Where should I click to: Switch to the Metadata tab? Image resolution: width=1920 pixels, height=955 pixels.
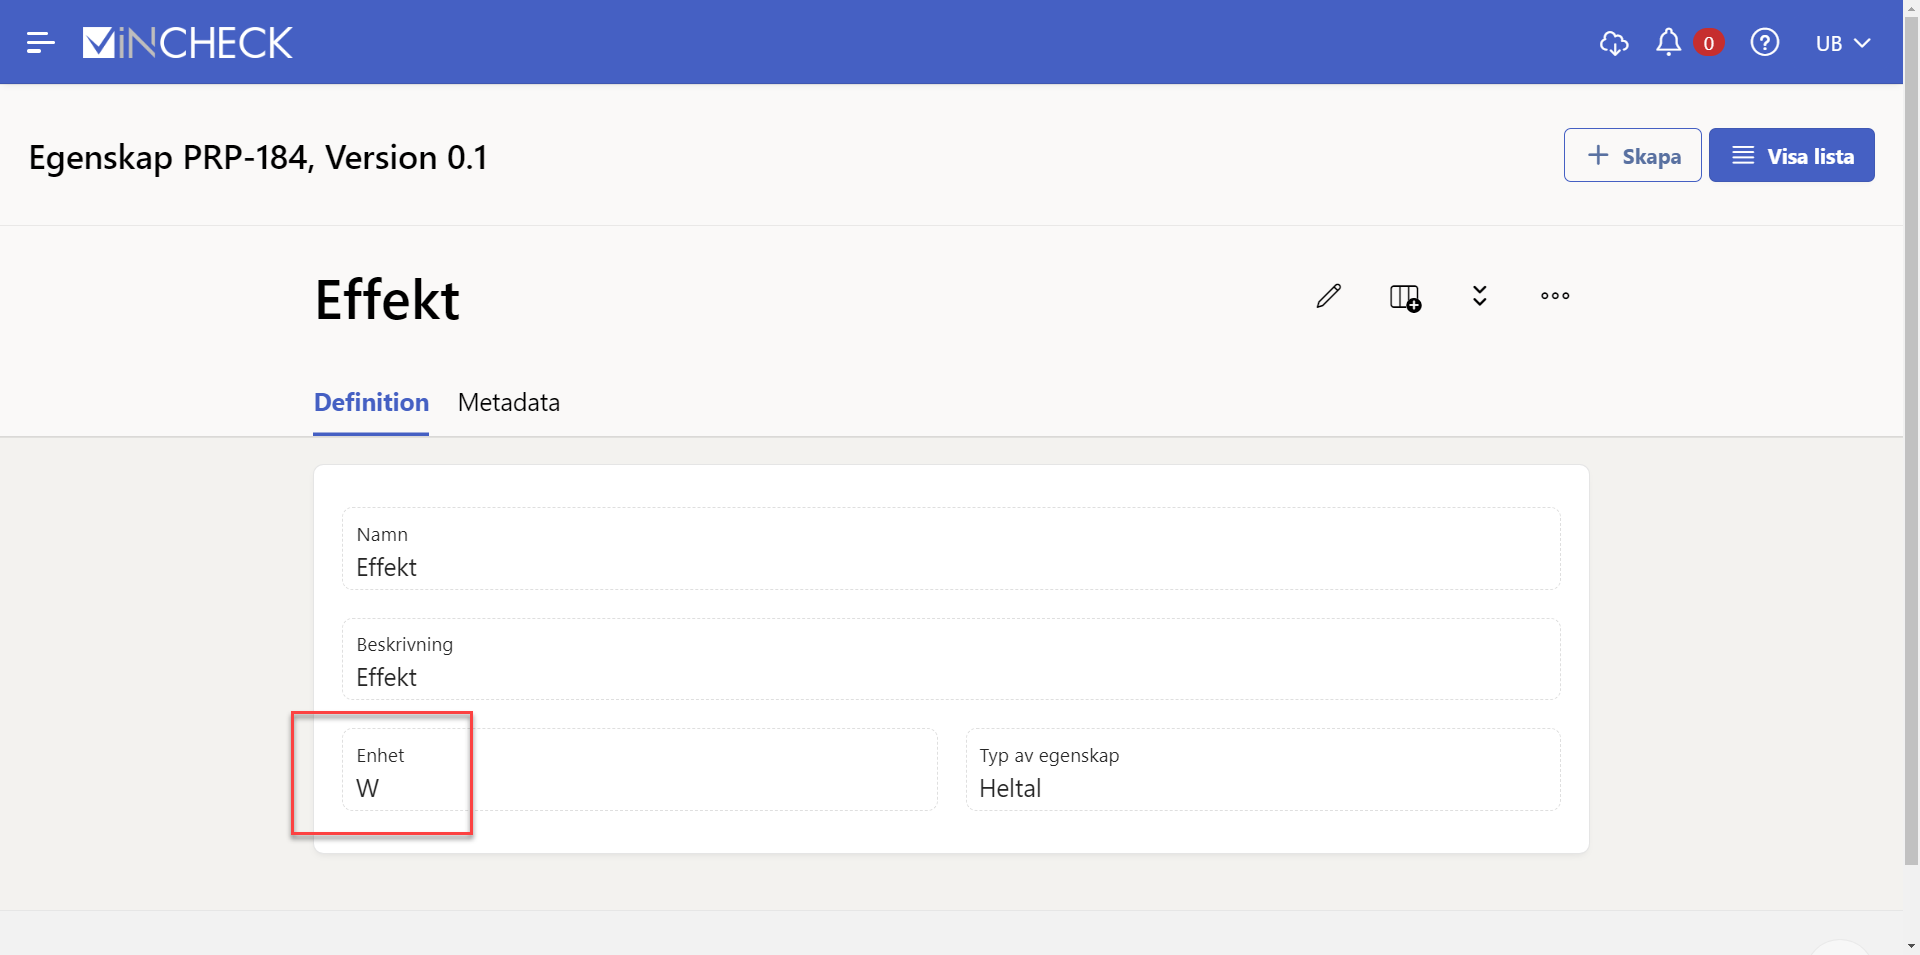pyautogui.click(x=508, y=402)
